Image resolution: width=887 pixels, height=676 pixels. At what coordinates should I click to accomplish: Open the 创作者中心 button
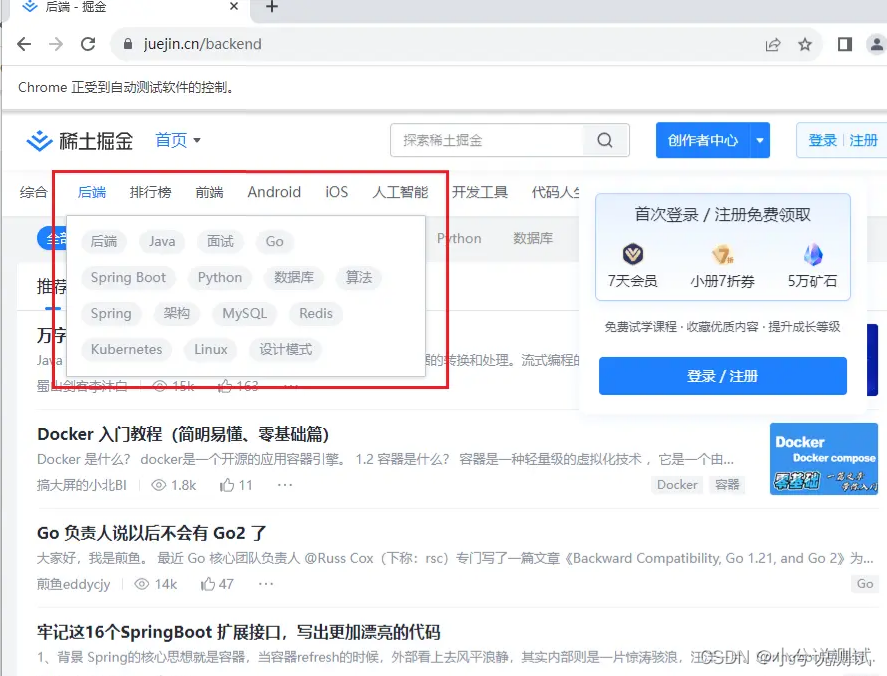tap(703, 140)
